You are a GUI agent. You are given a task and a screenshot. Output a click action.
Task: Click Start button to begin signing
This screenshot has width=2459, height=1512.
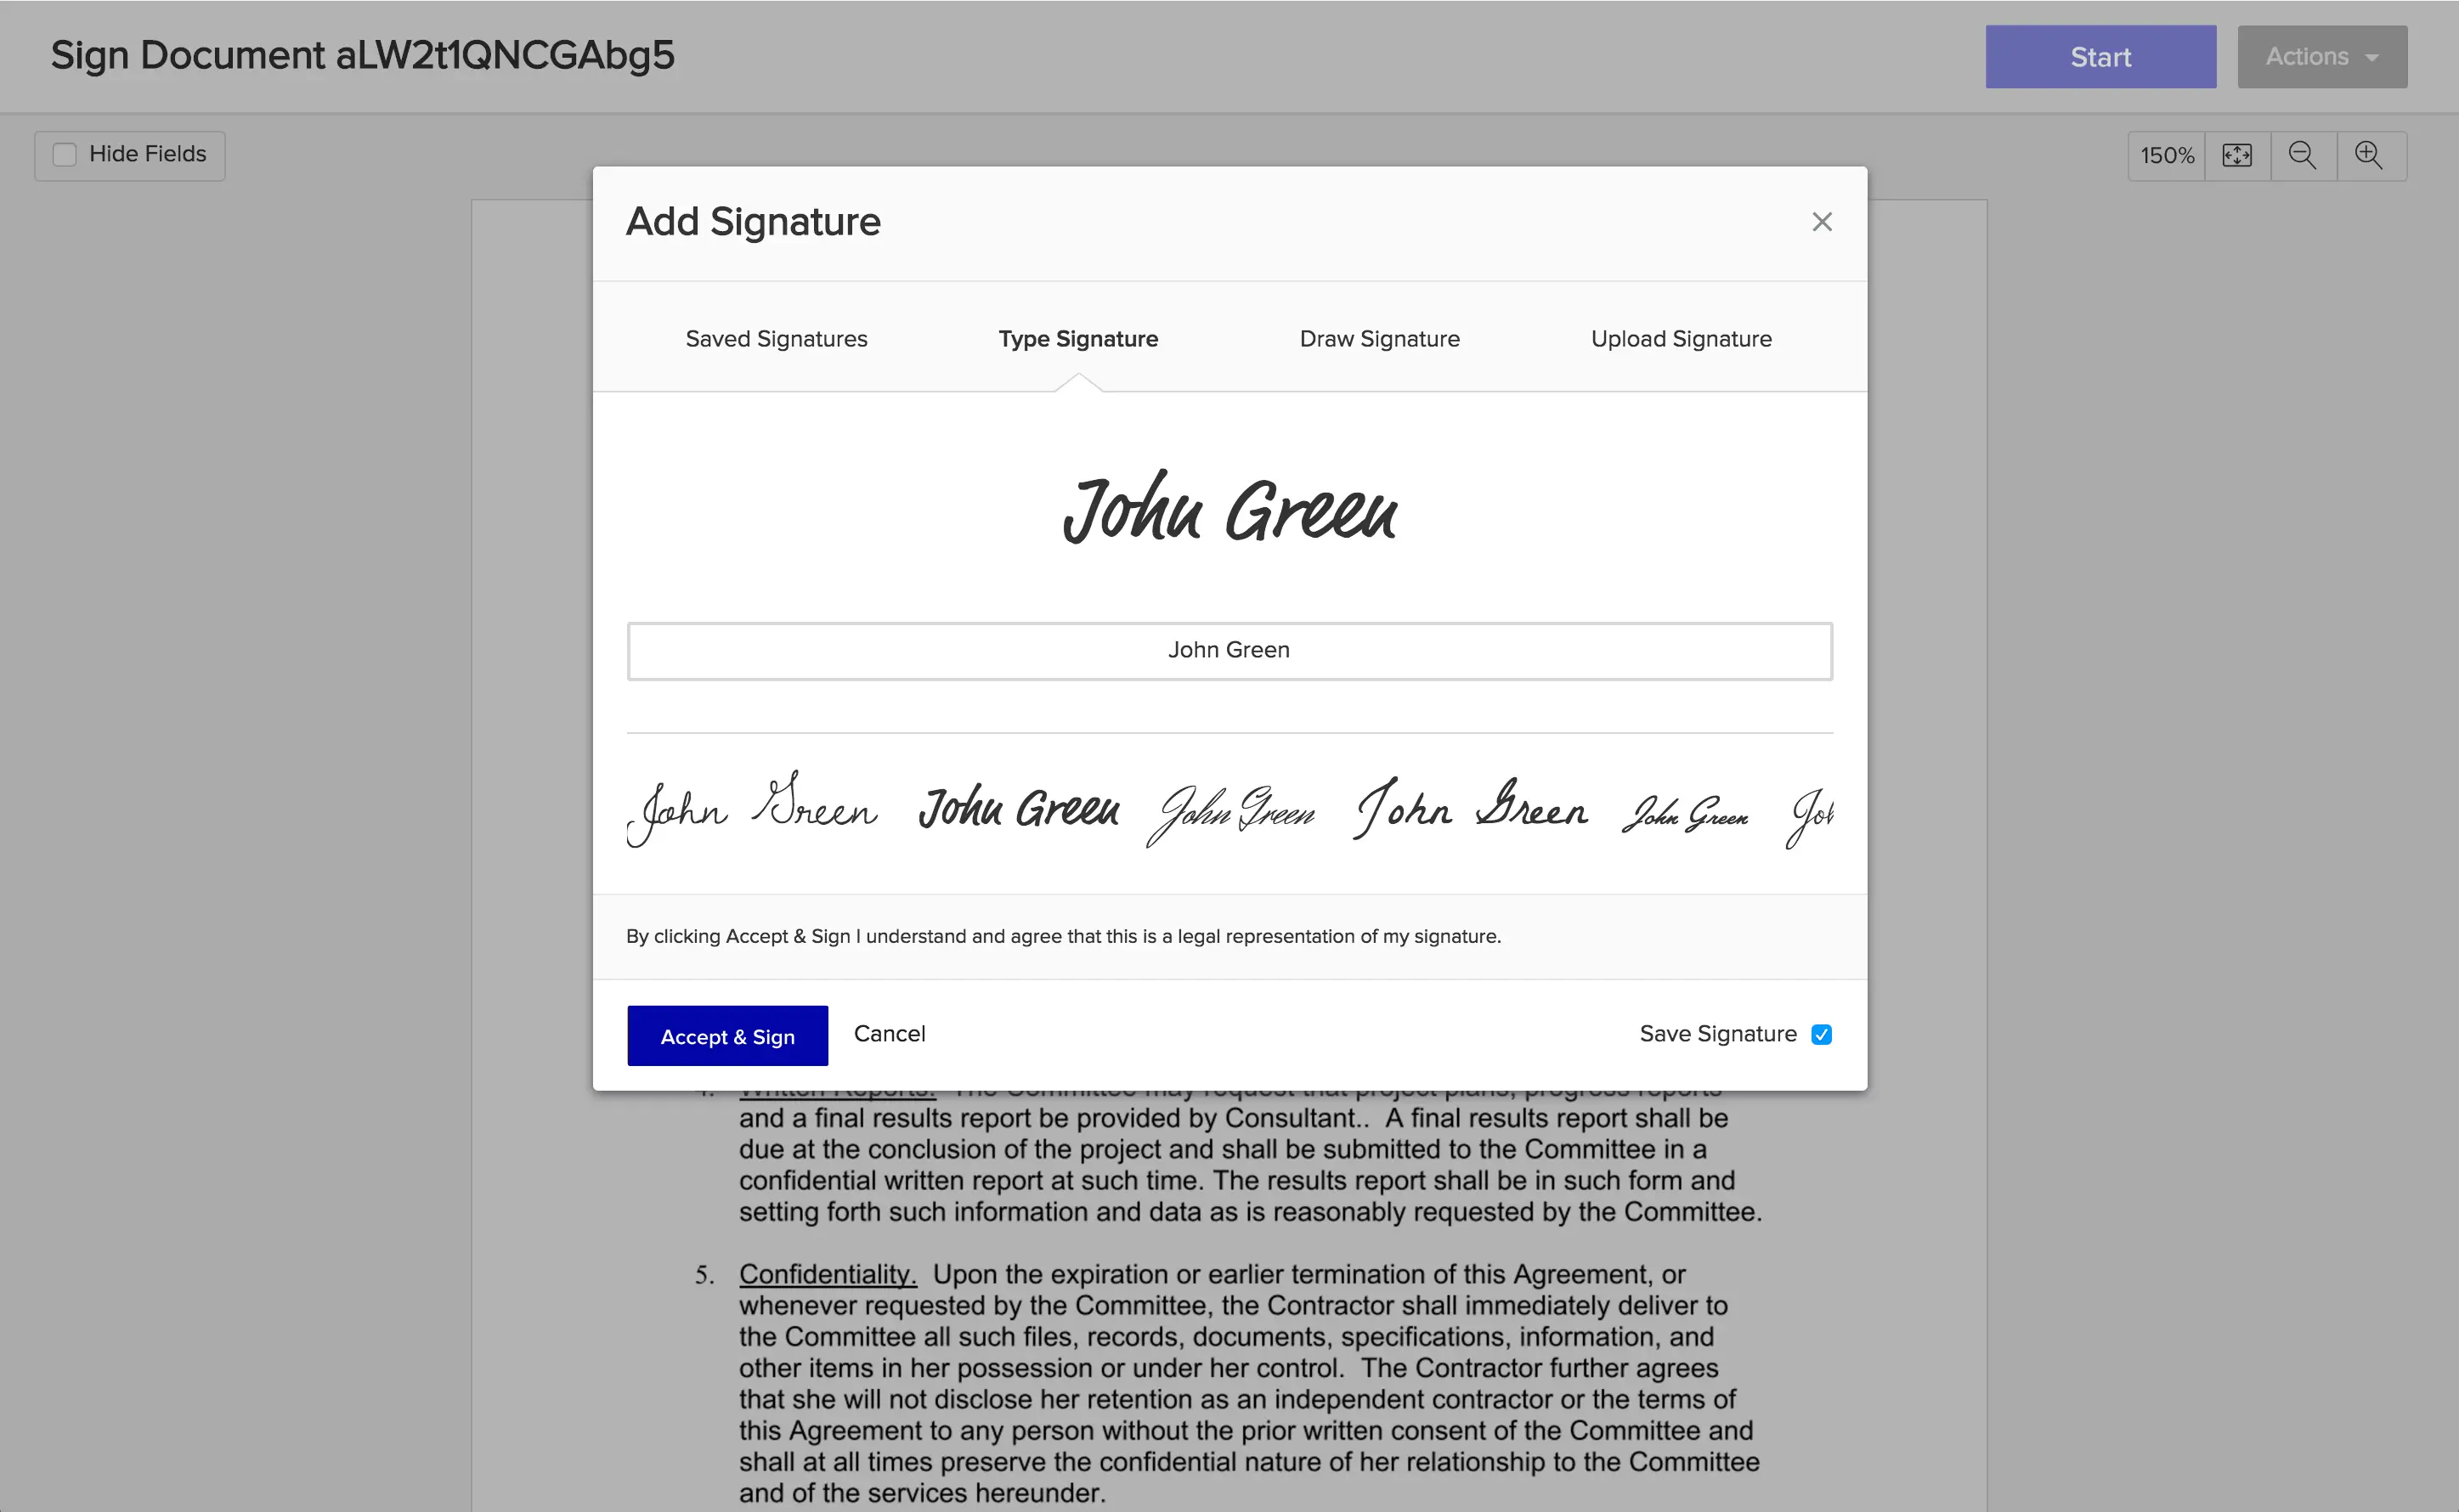click(2100, 56)
